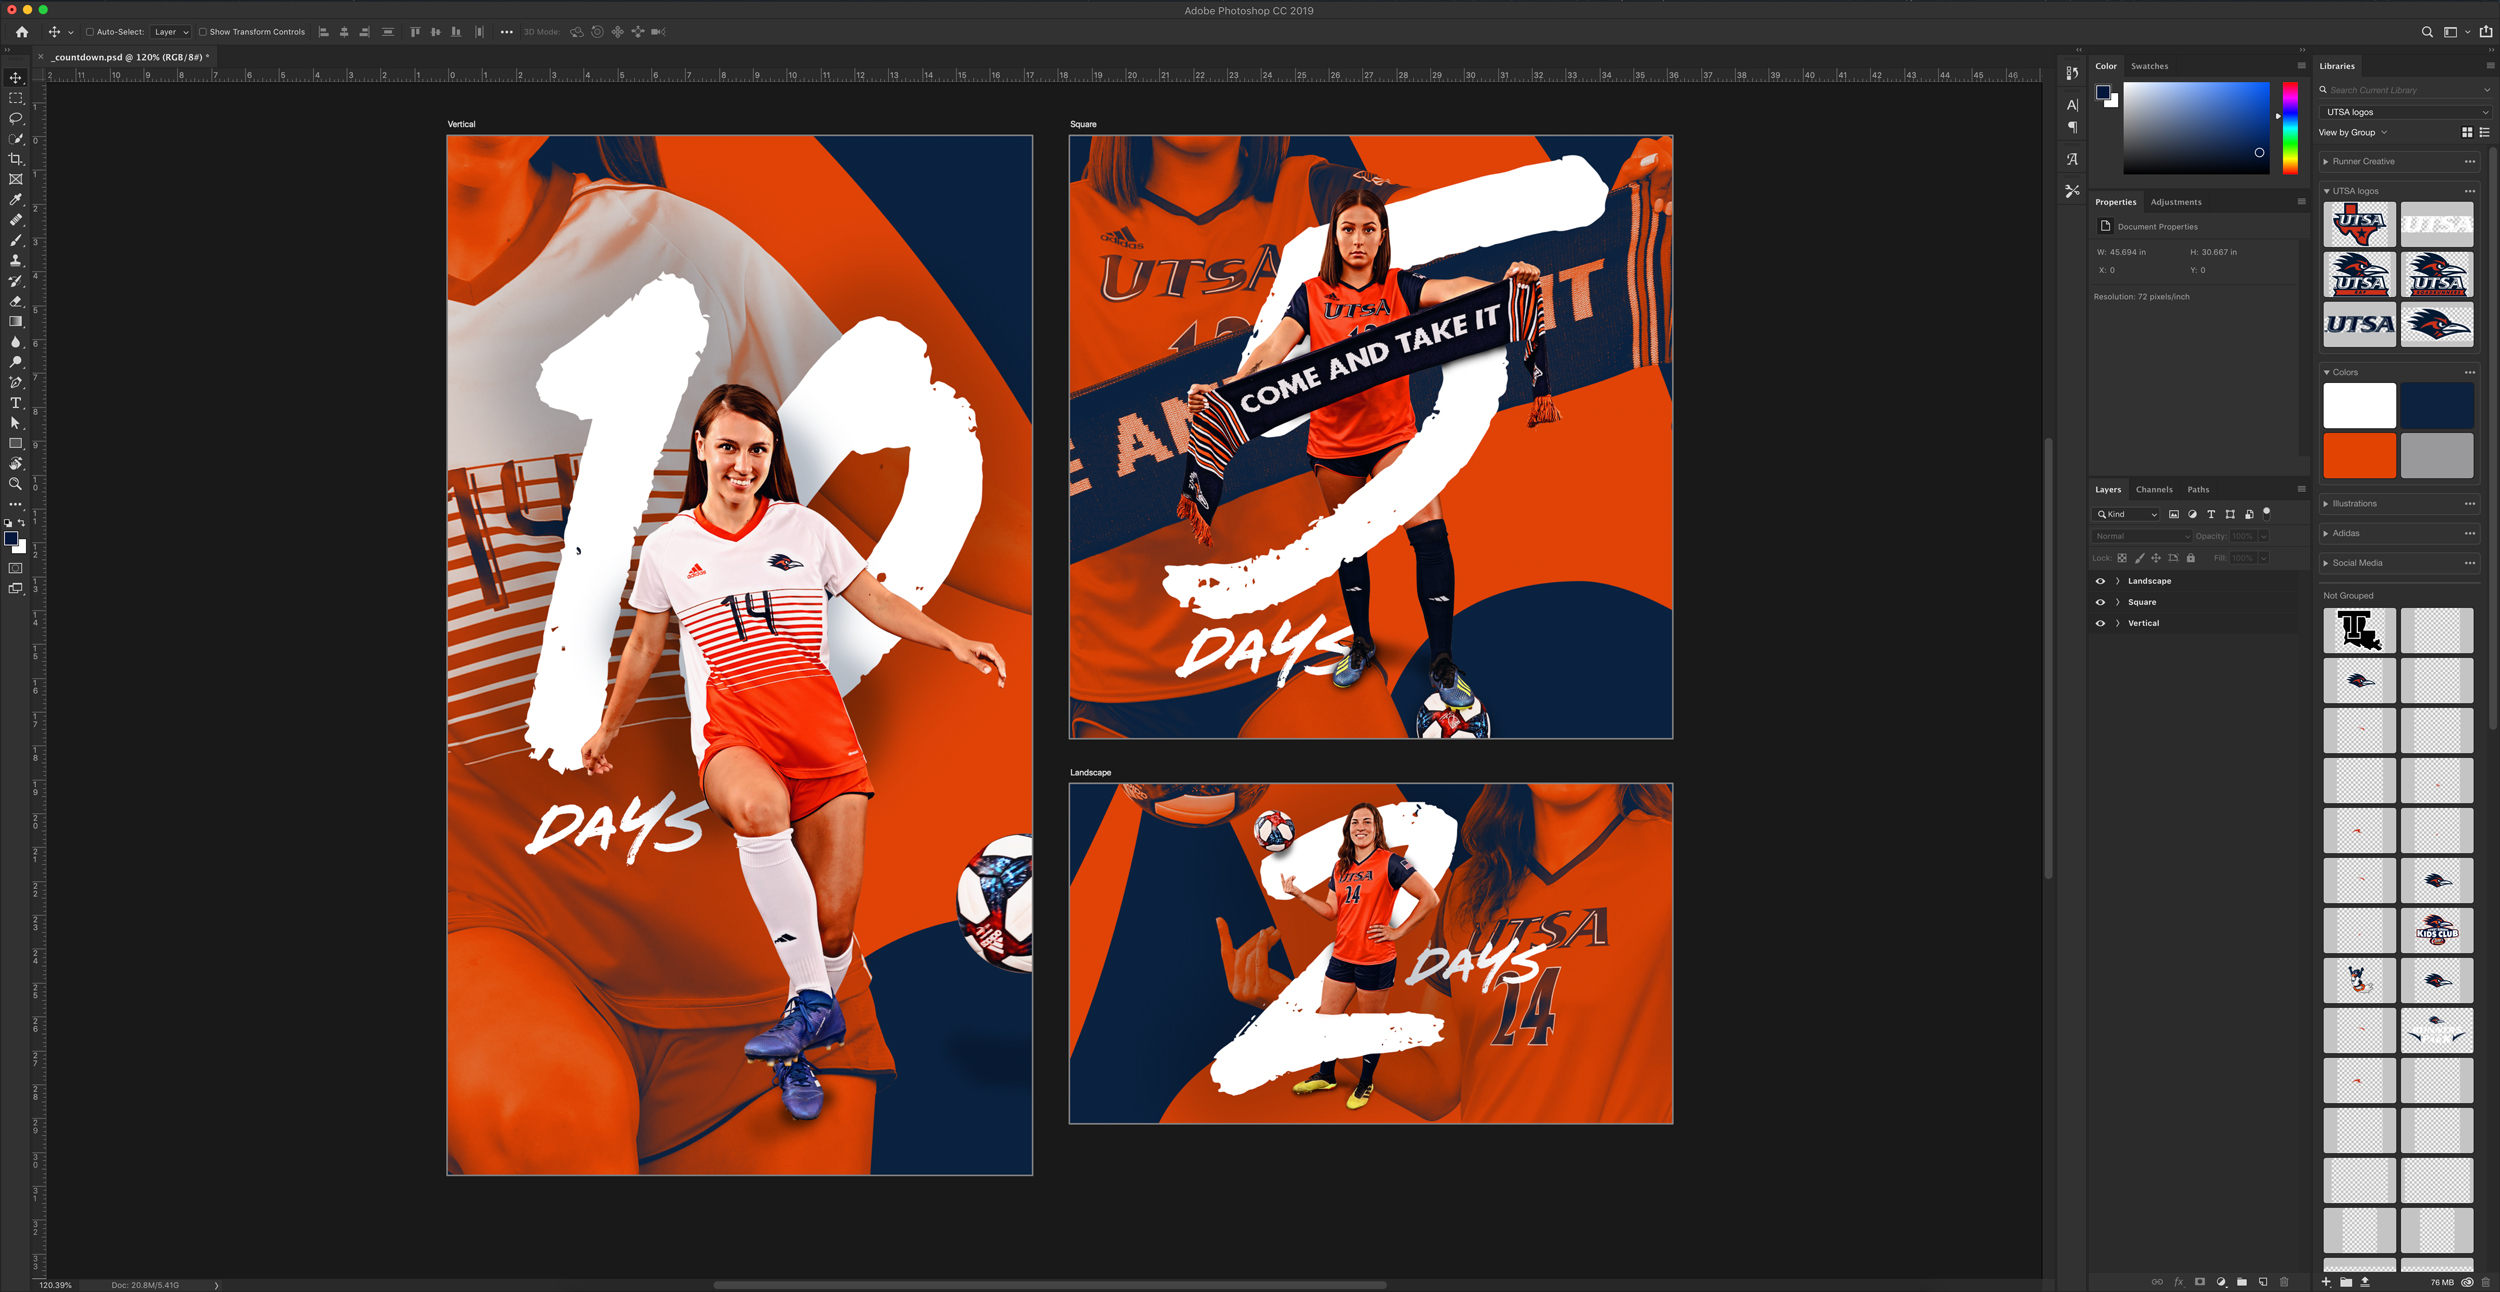Open the Auto-Select Layer dropdown
The image size is (2500, 1292).
point(171,32)
